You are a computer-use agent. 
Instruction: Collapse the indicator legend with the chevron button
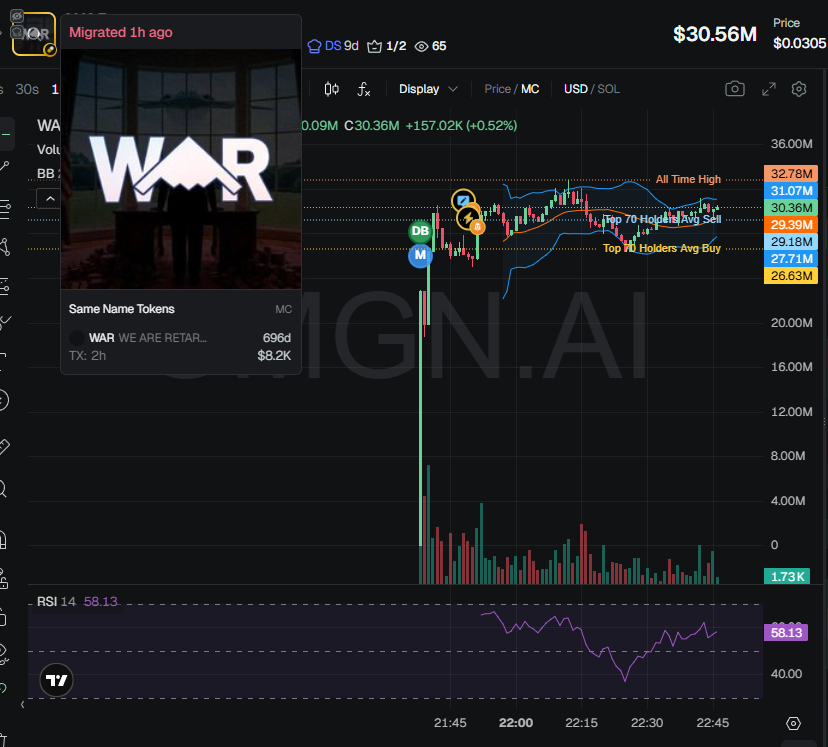point(50,199)
